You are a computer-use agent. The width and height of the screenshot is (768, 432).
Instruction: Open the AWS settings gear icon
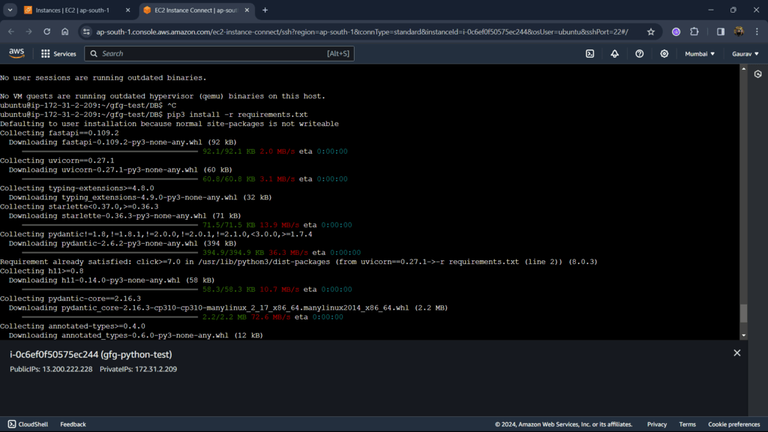tap(663, 54)
